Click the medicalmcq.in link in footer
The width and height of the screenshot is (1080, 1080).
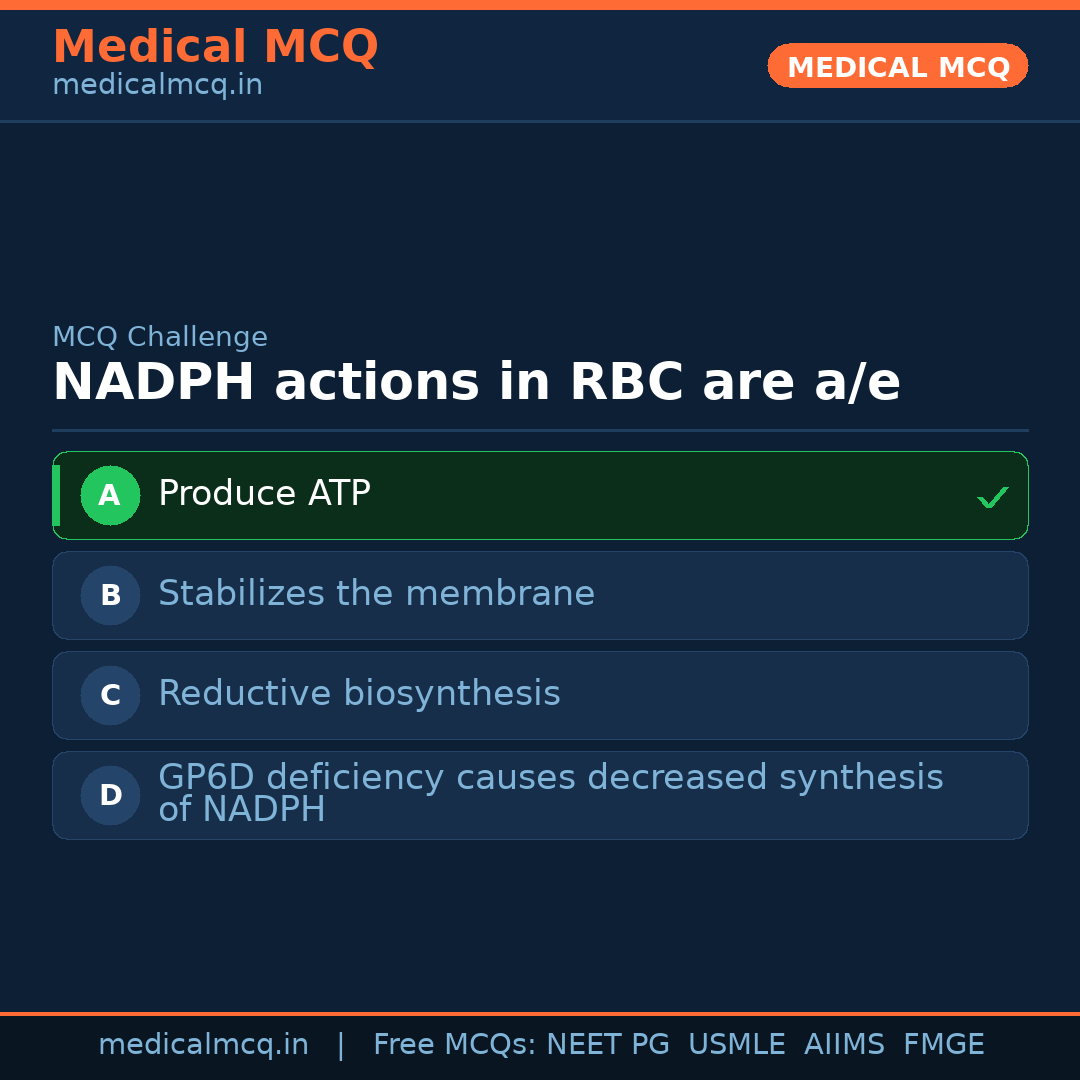click(x=203, y=1045)
